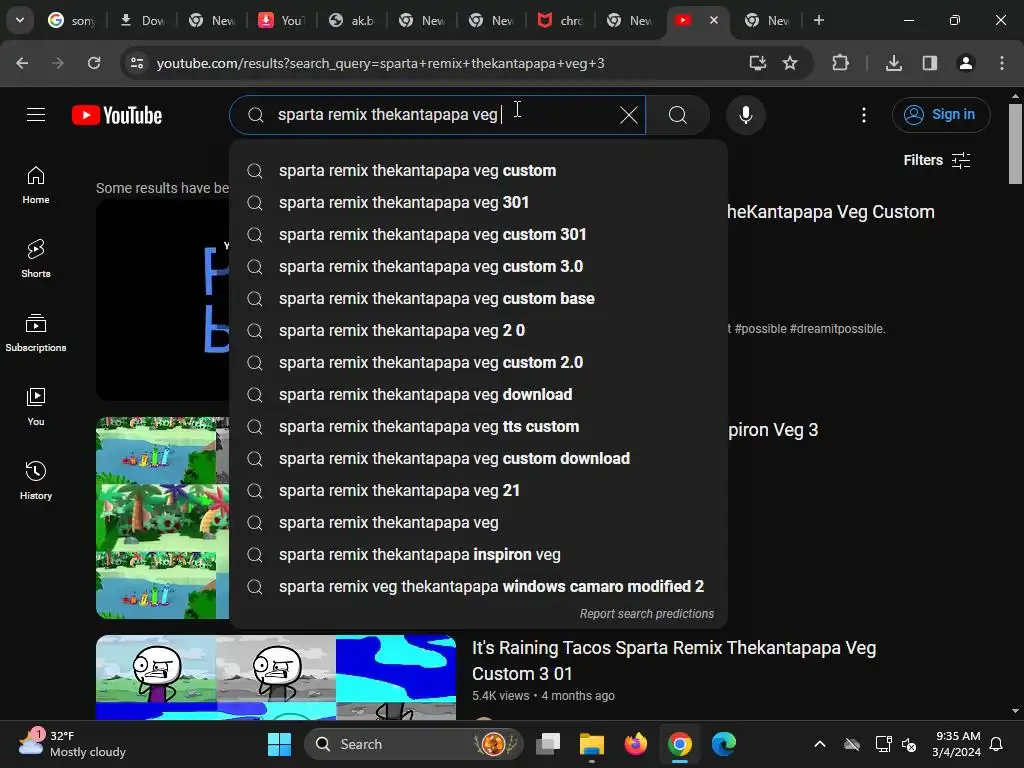Launch Microsoft Edge from the taskbar

click(x=724, y=744)
